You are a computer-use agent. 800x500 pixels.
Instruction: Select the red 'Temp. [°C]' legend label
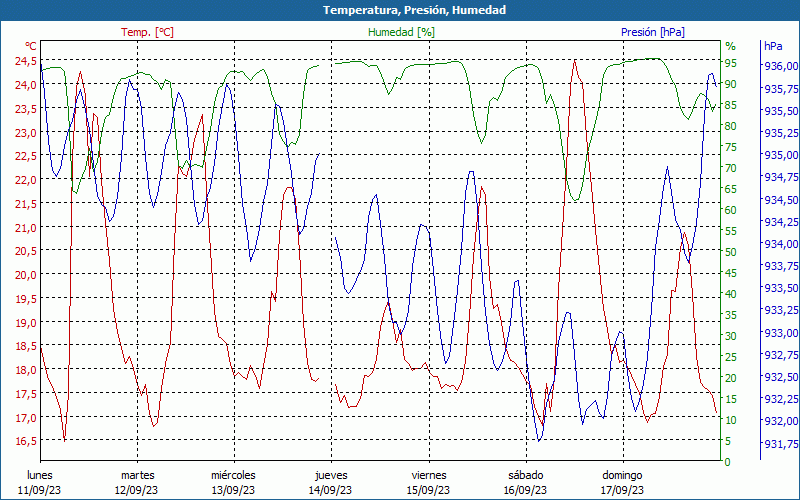coord(147,32)
